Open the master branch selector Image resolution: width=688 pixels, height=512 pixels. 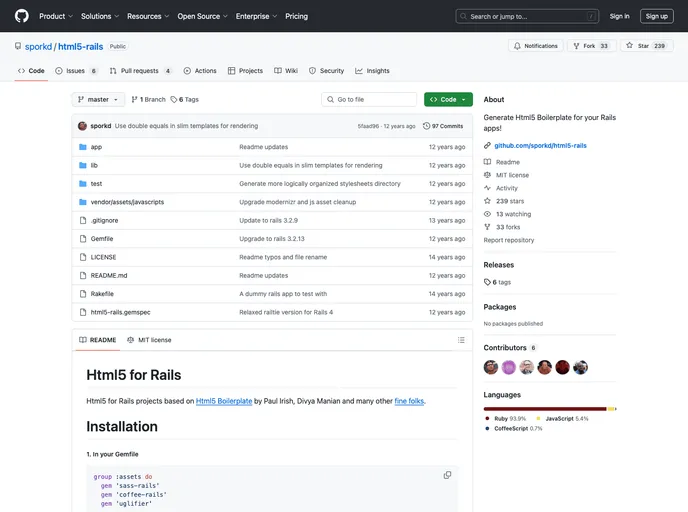(x=98, y=100)
